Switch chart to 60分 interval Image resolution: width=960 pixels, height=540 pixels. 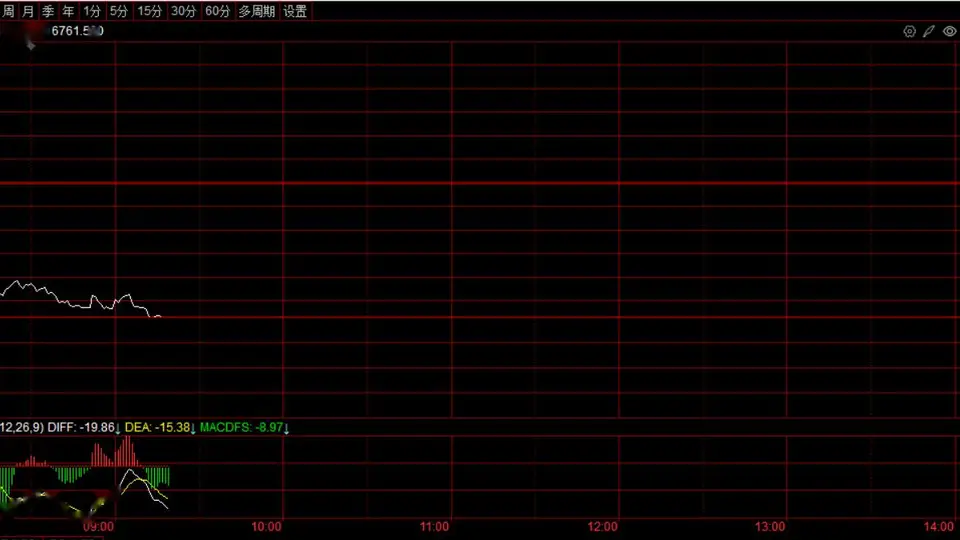(x=217, y=11)
